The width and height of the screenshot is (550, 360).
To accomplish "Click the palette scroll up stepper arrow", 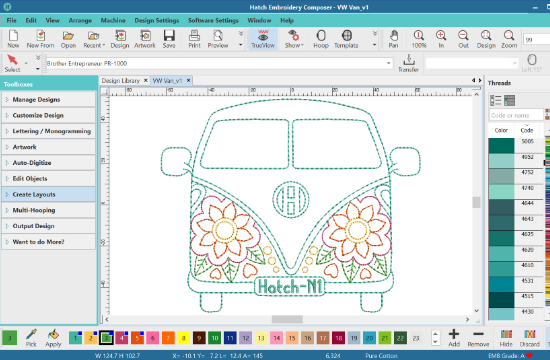I will coord(435,334).
